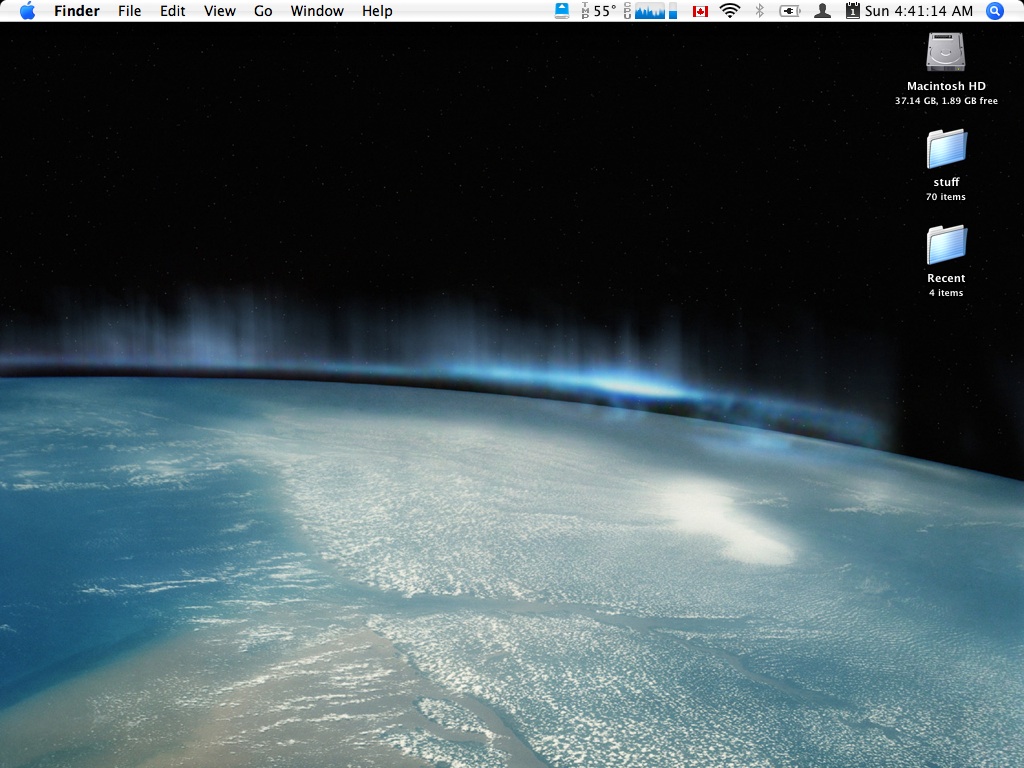Open the Help menu
This screenshot has height=768, width=1024.
(x=377, y=11)
